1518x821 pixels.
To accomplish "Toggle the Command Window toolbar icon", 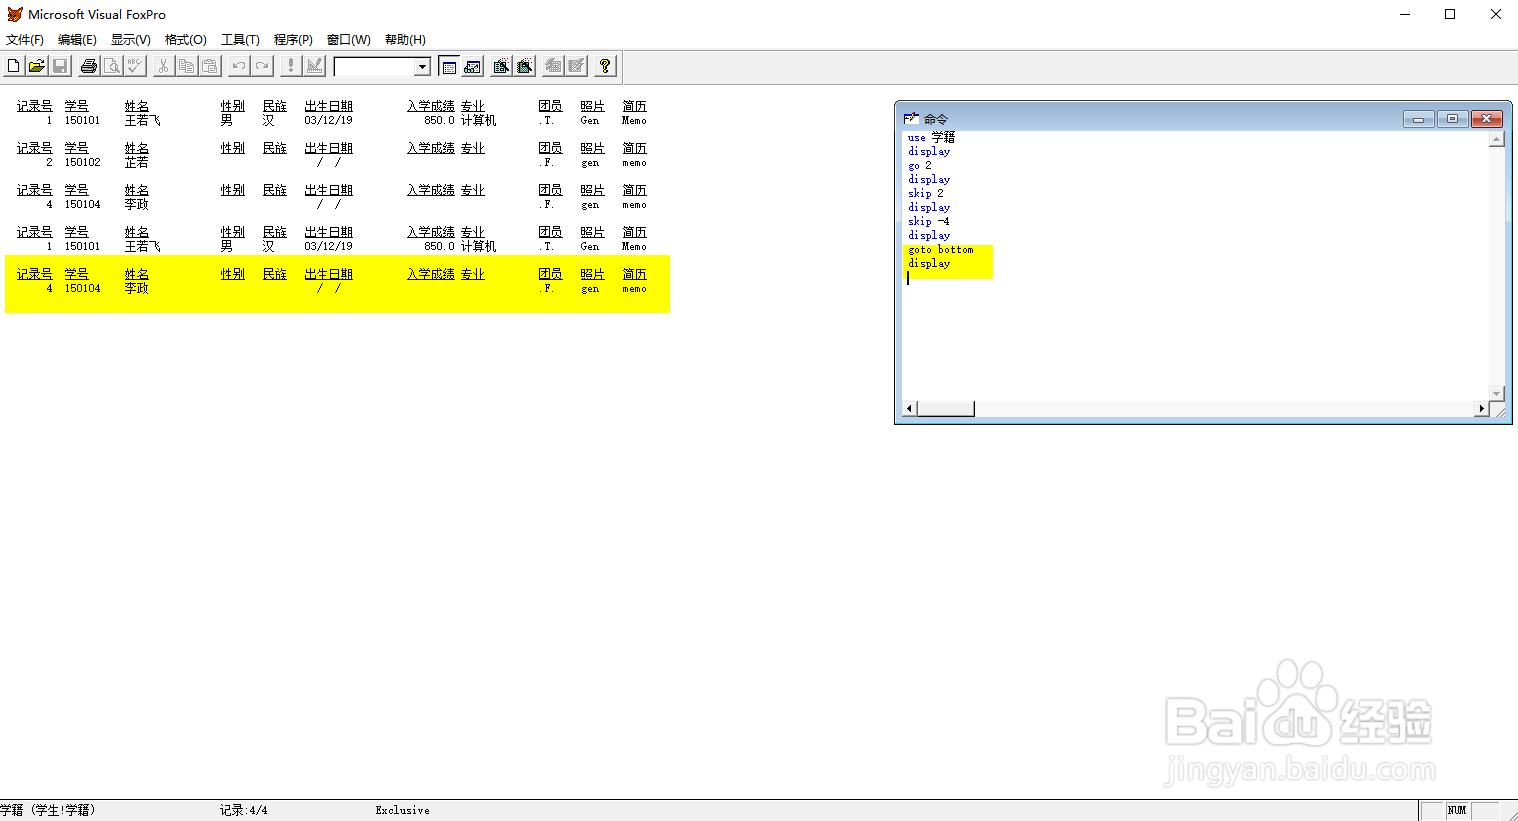I will click(449, 66).
